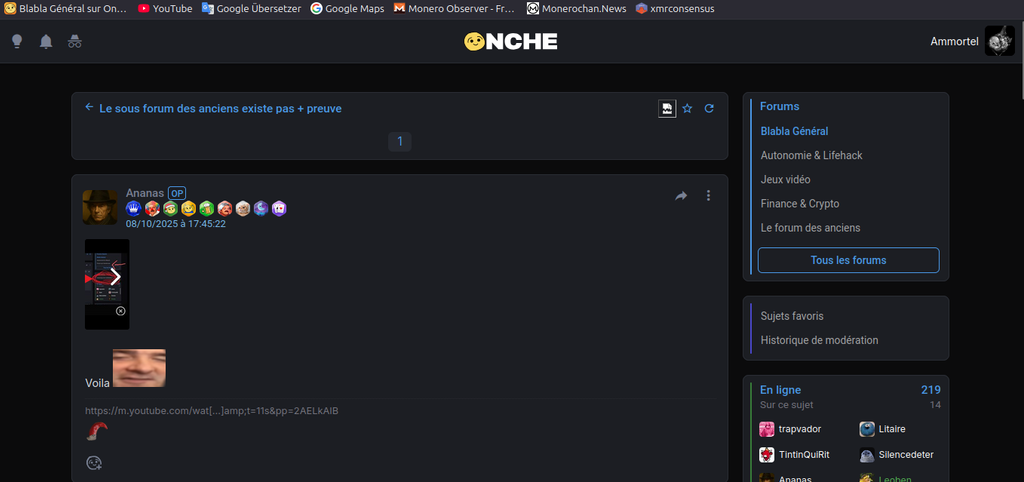
Task: Open the Google Maps bookmark
Action: [x=347, y=8]
